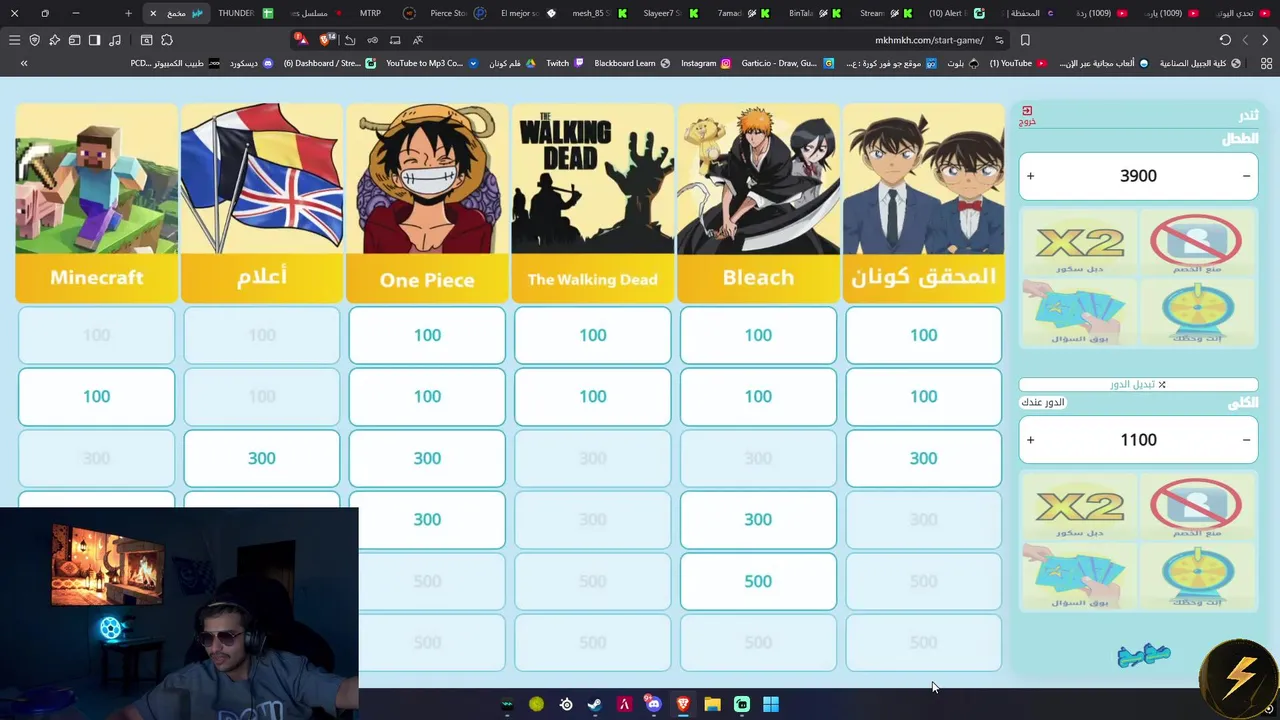
Task: Use the bottom team's X2 double score power-up
Action: point(1080,507)
